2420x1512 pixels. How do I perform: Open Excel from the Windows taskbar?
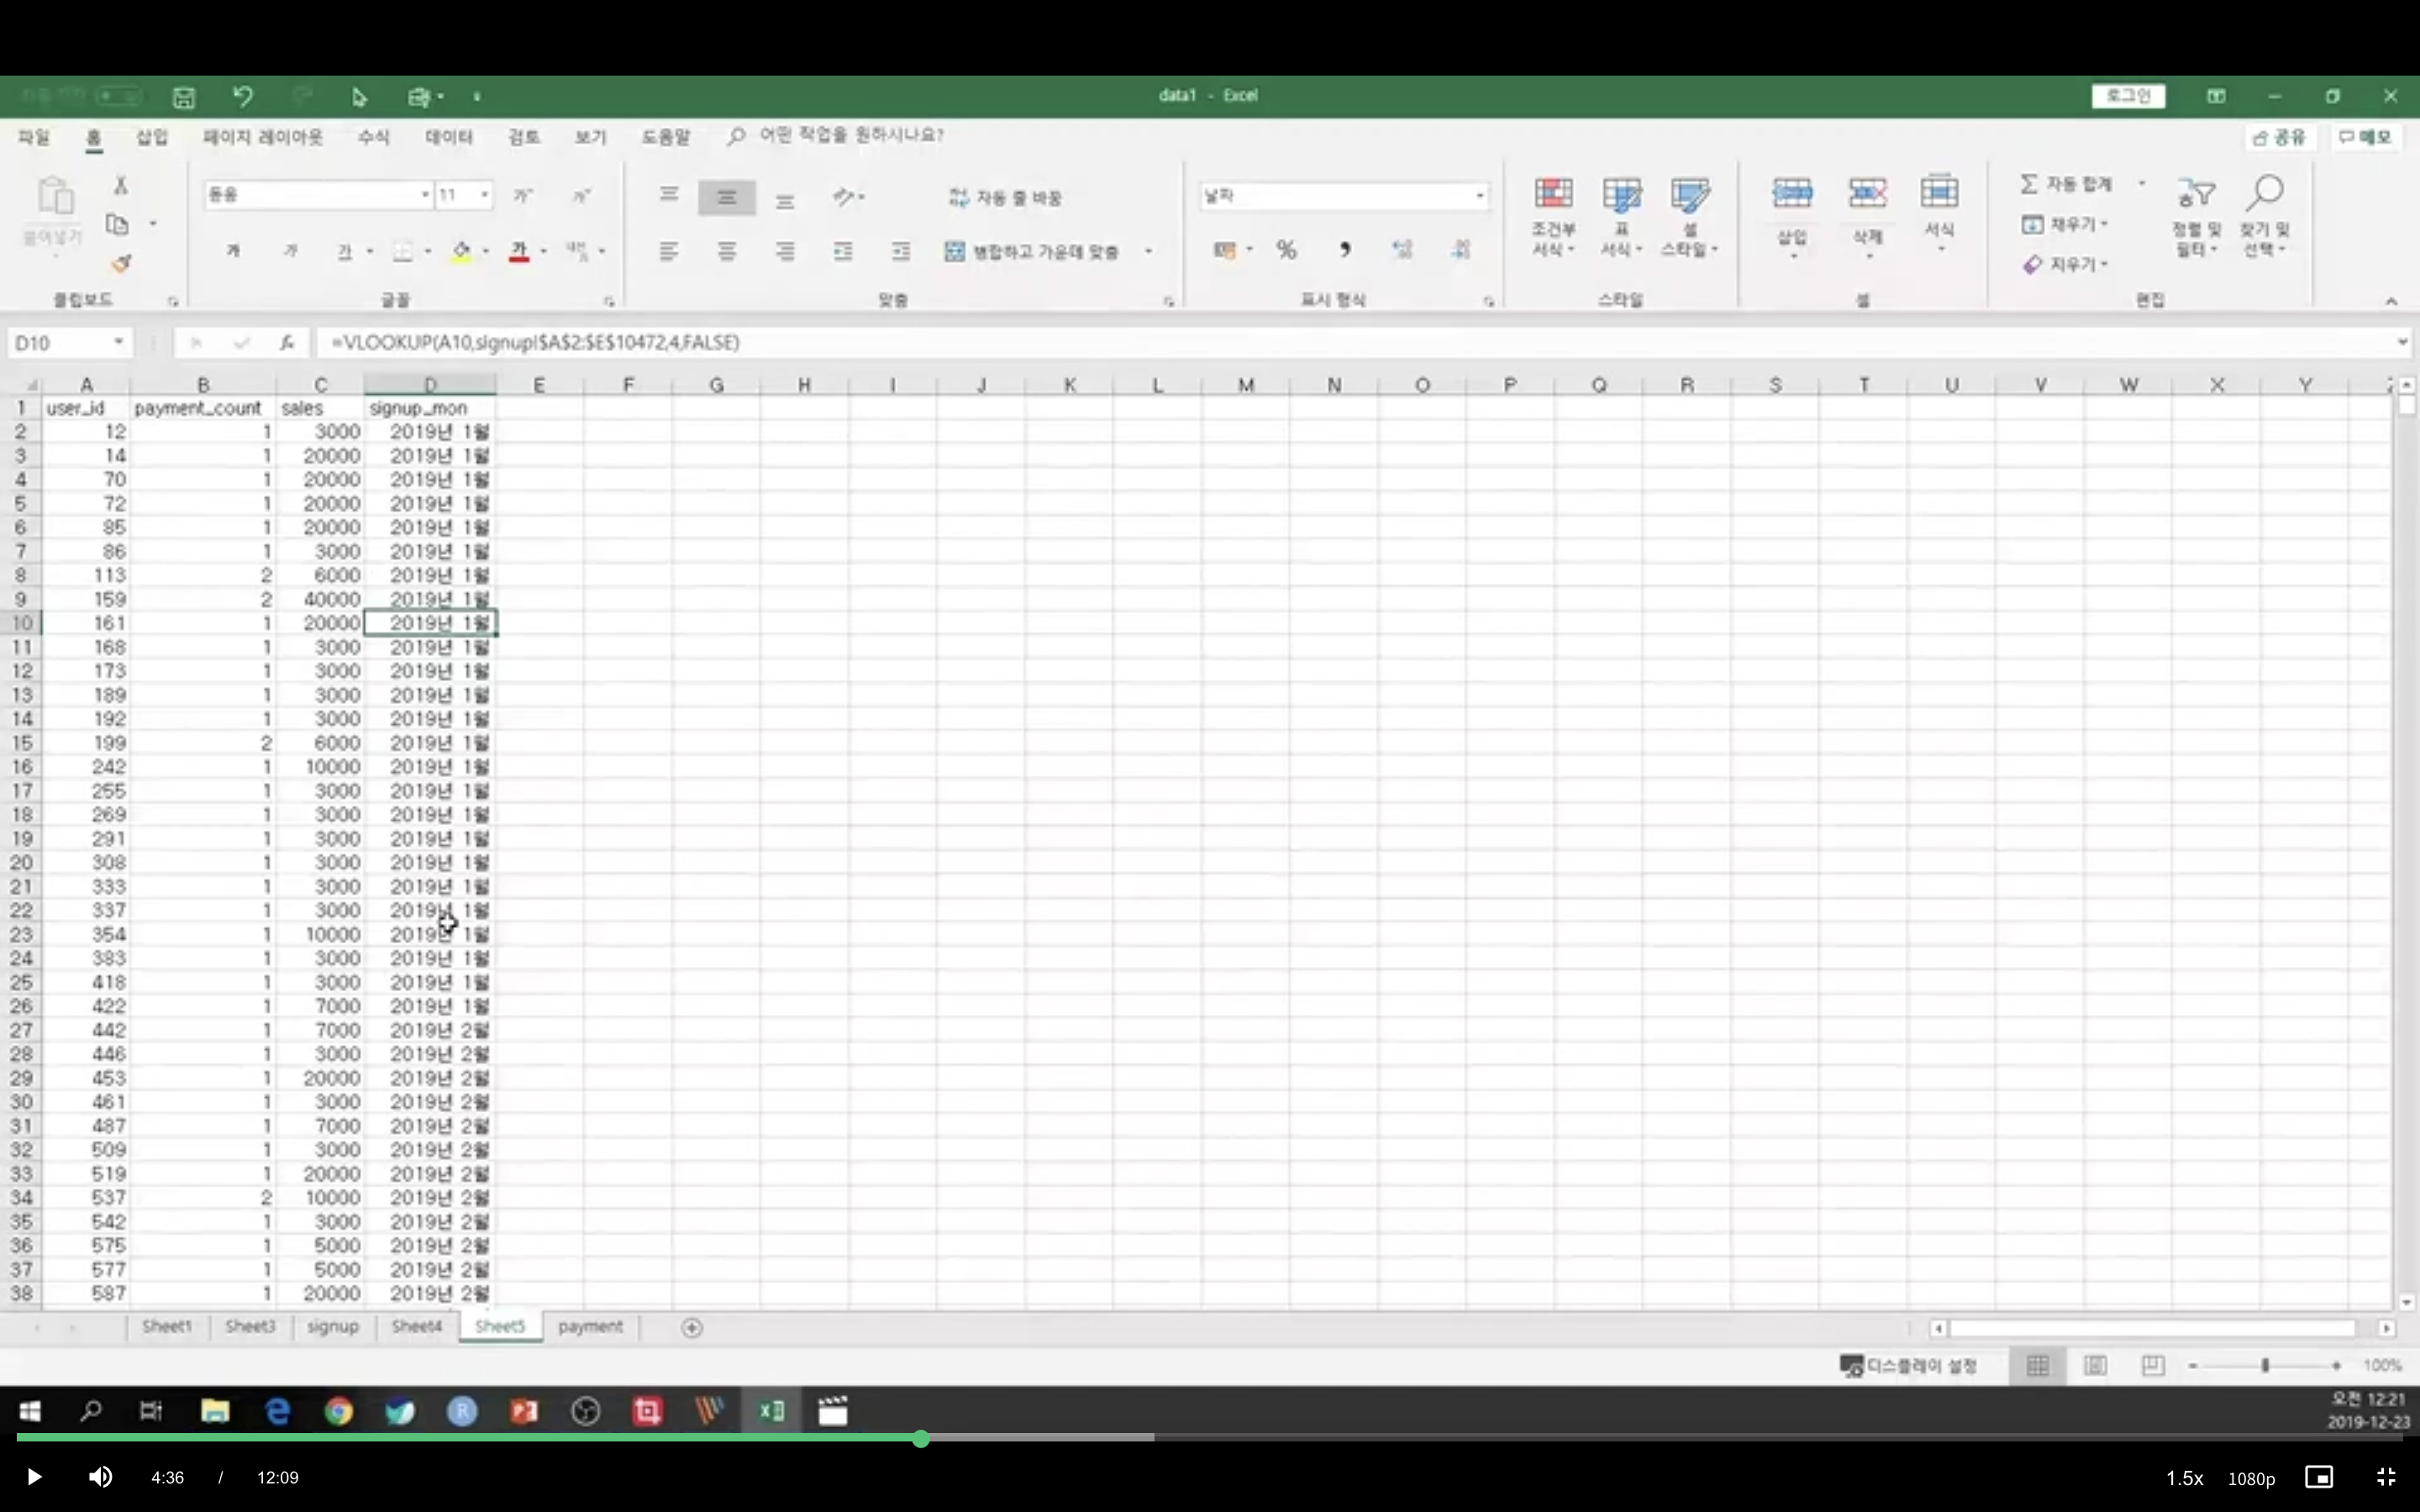[771, 1411]
